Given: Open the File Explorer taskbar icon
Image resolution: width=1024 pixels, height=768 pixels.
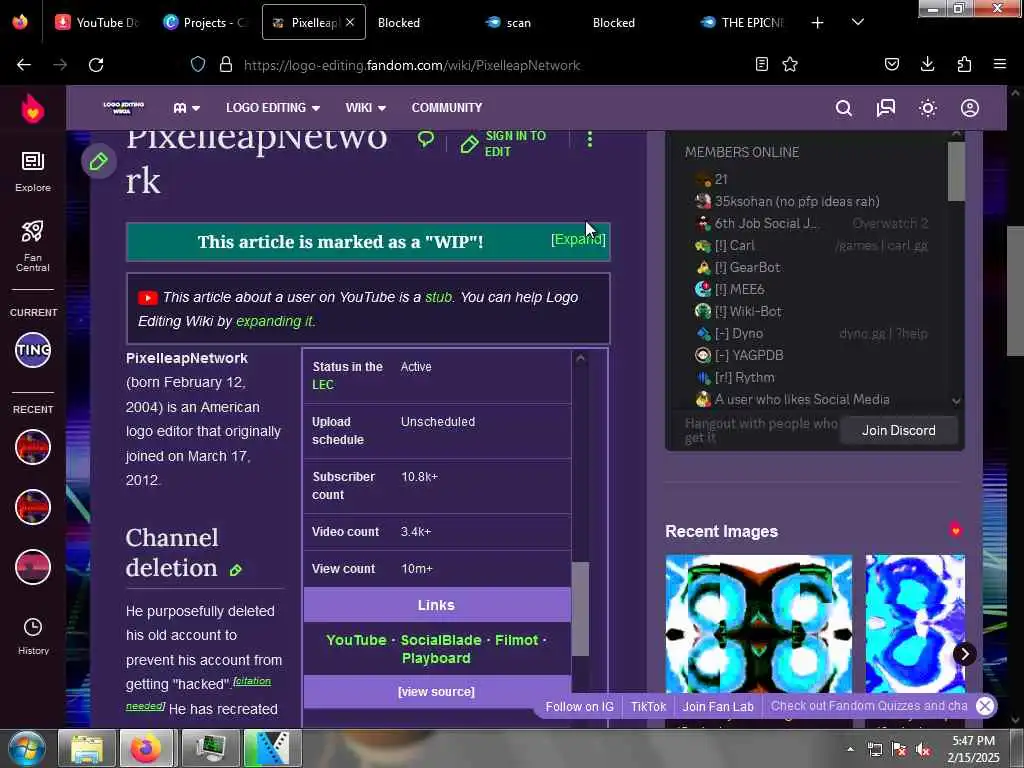Looking at the screenshot, I should 87,748.
